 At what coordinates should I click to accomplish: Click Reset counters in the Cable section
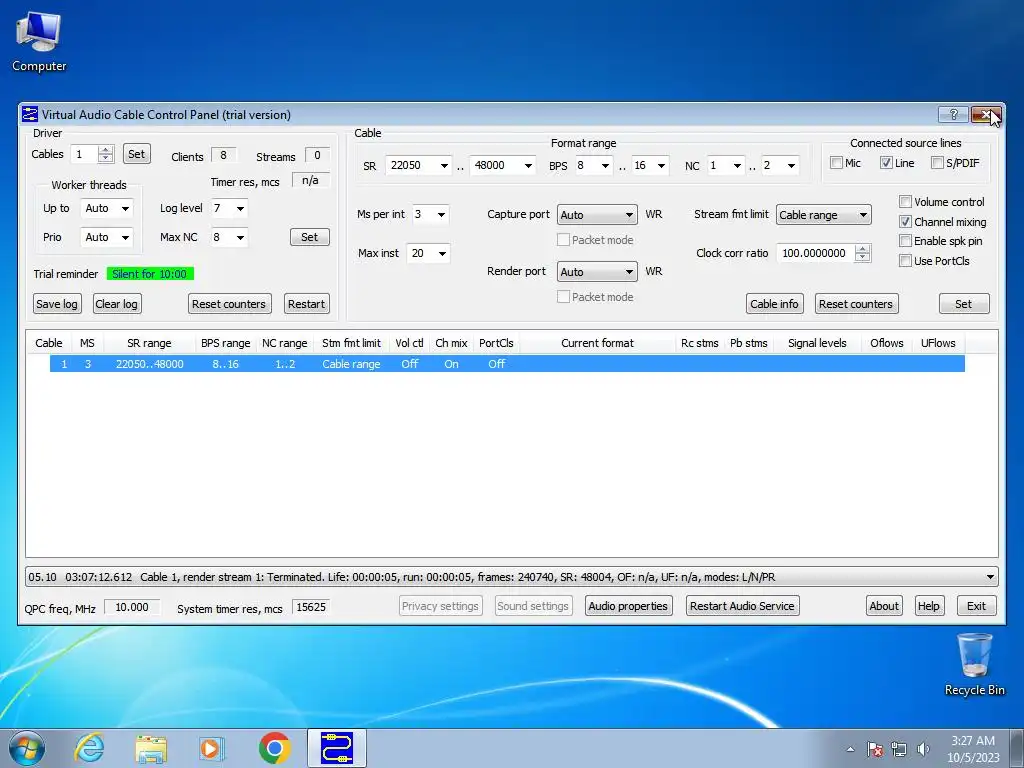(x=856, y=304)
